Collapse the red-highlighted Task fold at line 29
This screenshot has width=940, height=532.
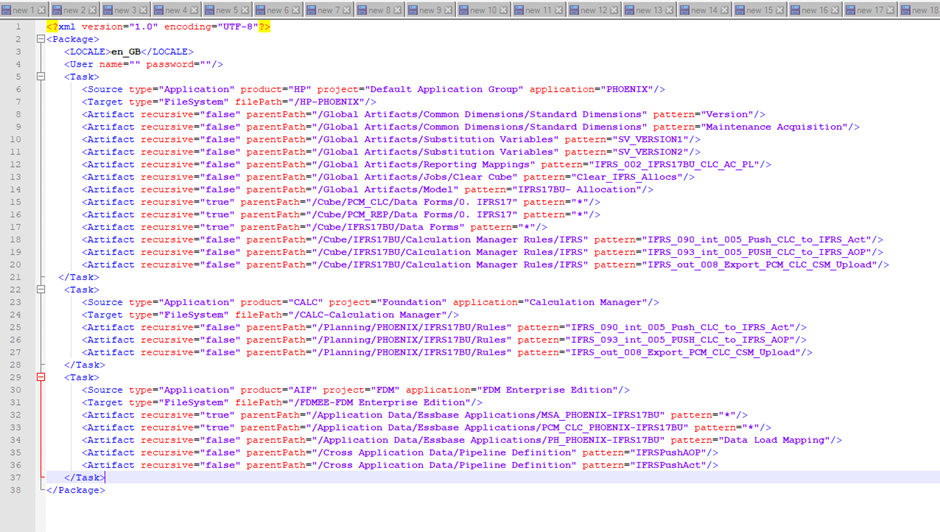click(41, 378)
